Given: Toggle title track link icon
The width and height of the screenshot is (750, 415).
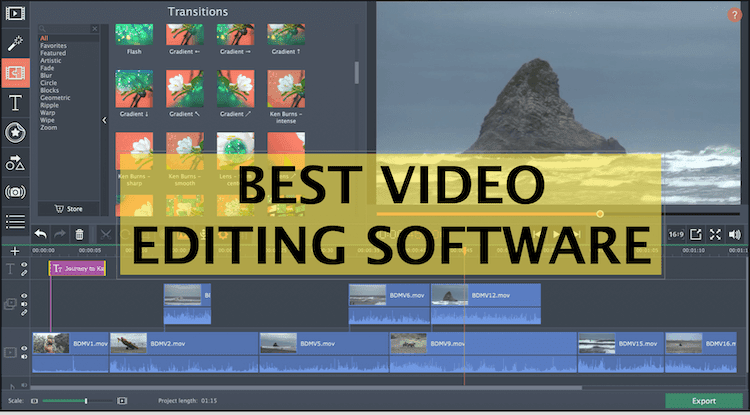Looking at the screenshot, I should coord(24,273).
